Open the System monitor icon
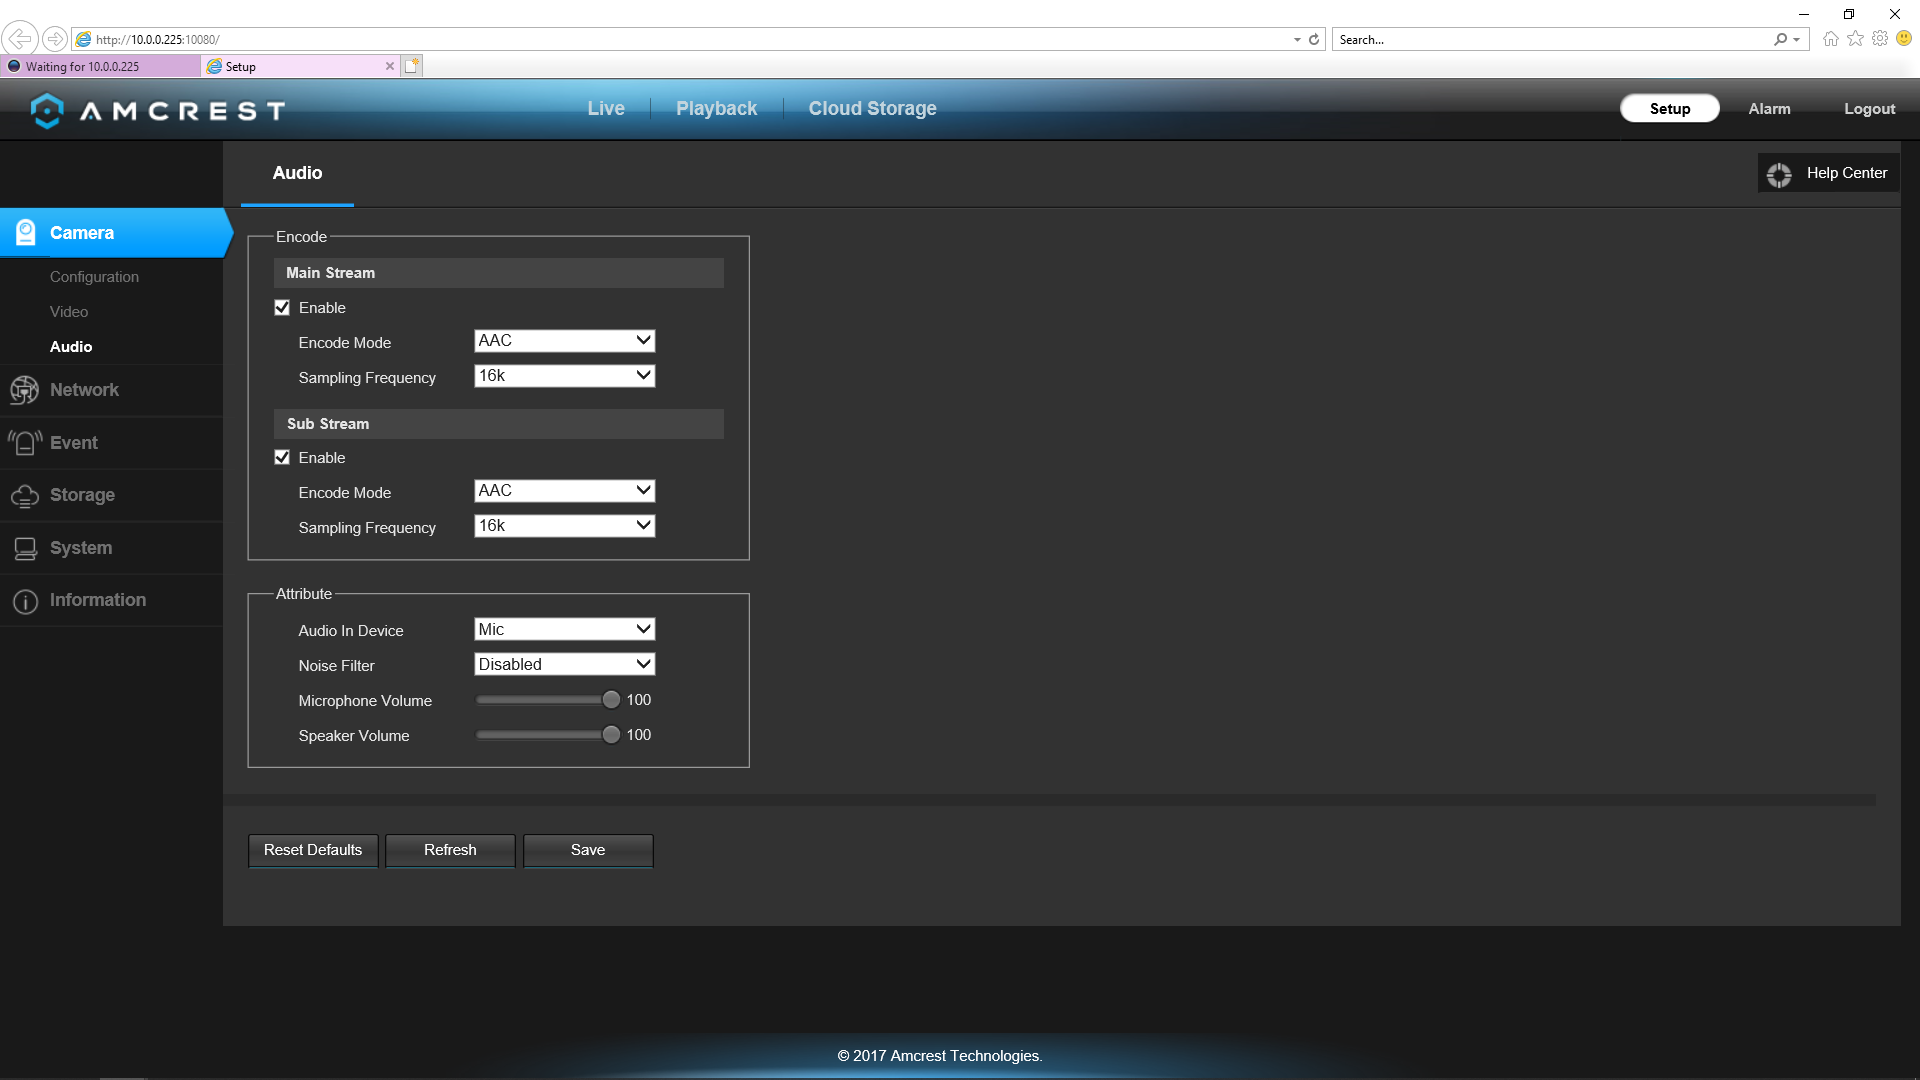This screenshot has height=1080, width=1920. click(x=25, y=548)
